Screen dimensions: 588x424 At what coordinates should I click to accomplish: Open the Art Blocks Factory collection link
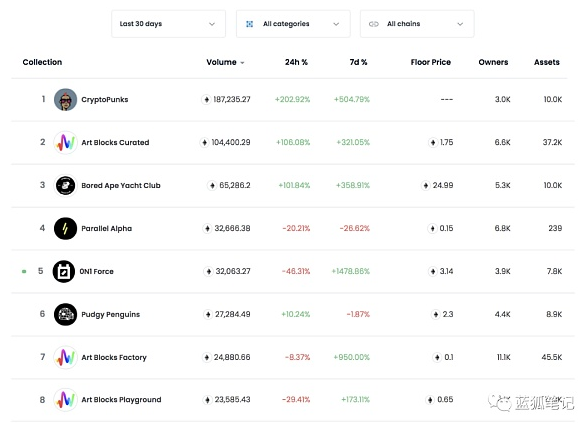click(114, 357)
